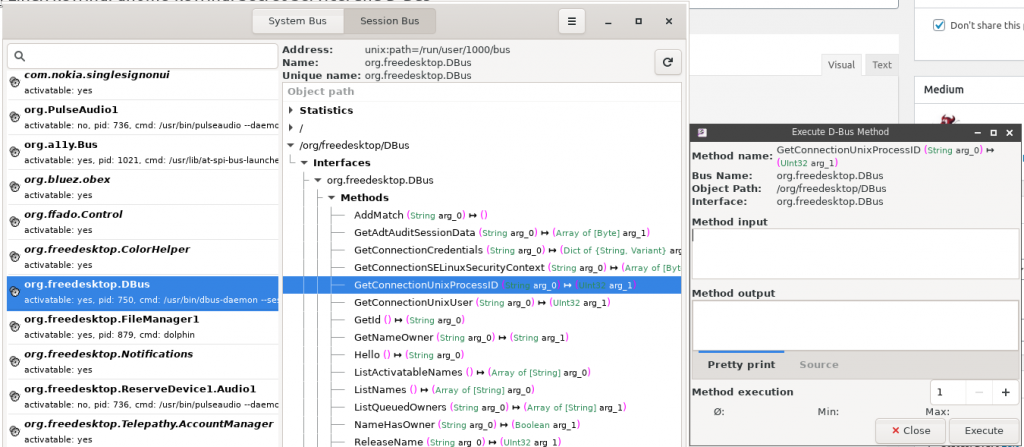
Task: Click the search magnifier icon
Action: tap(20, 56)
